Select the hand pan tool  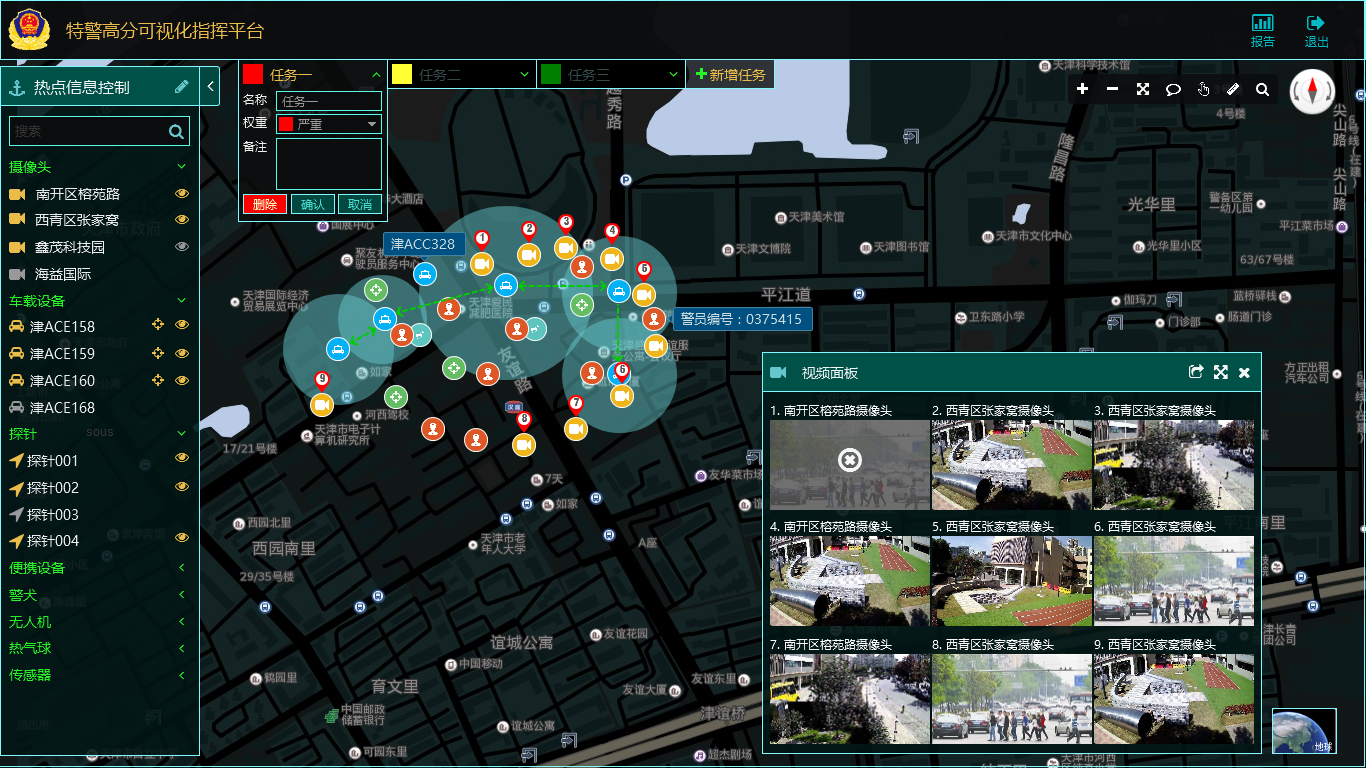tap(1203, 89)
